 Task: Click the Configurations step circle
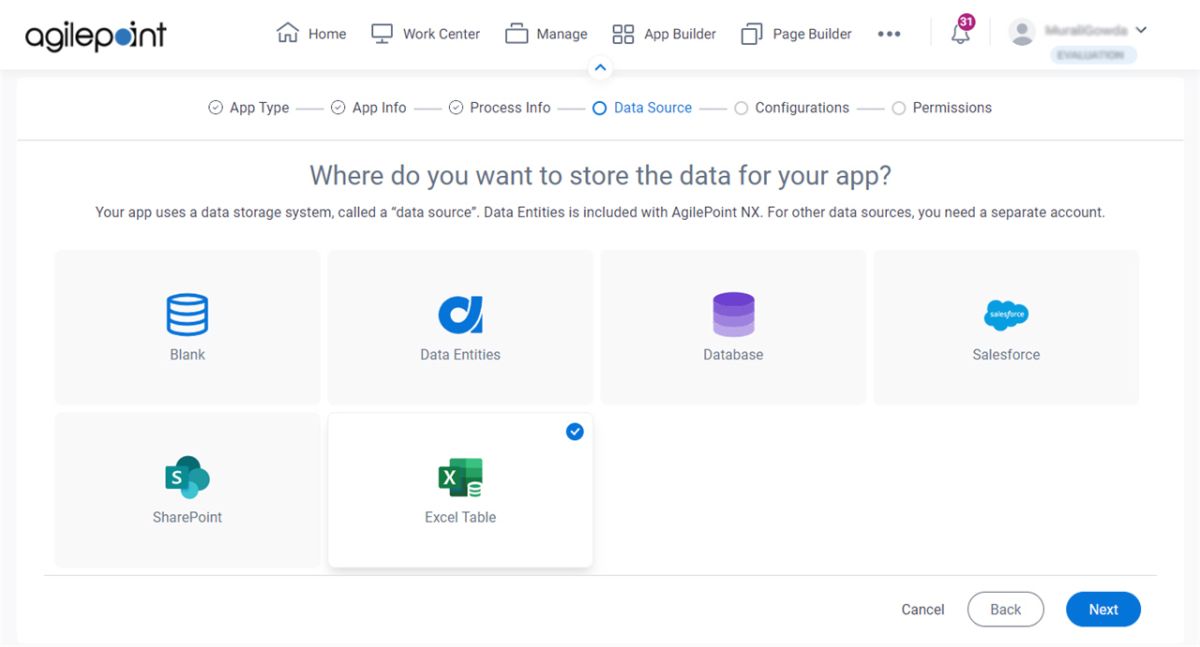coord(741,108)
